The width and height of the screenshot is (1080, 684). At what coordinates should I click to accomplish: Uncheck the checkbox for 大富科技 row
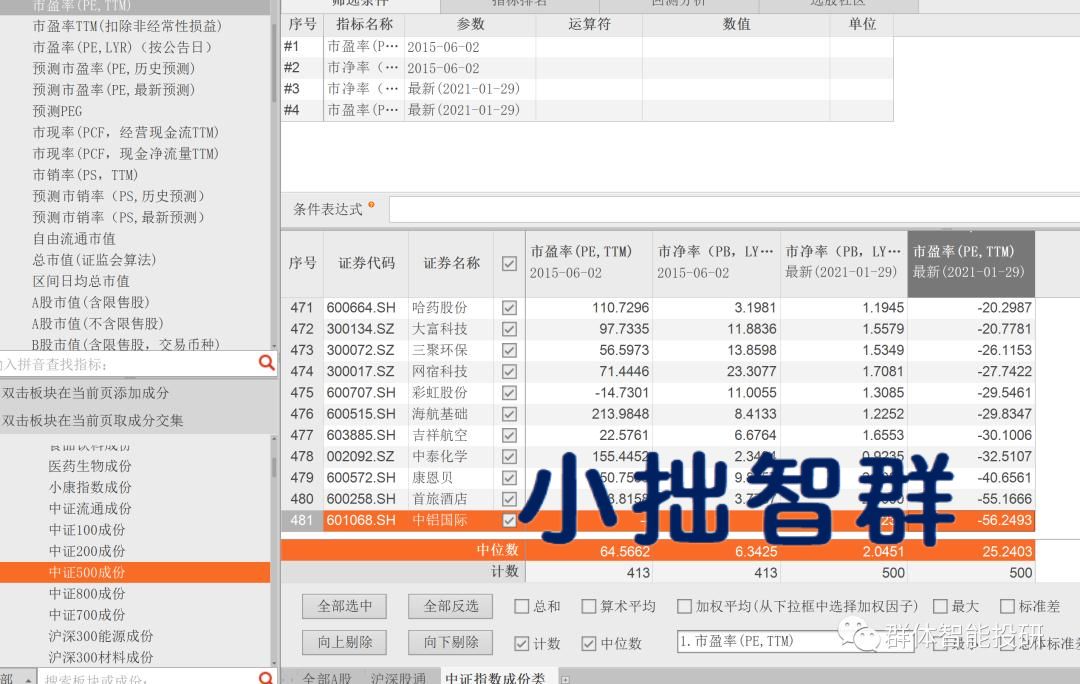tap(509, 329)
